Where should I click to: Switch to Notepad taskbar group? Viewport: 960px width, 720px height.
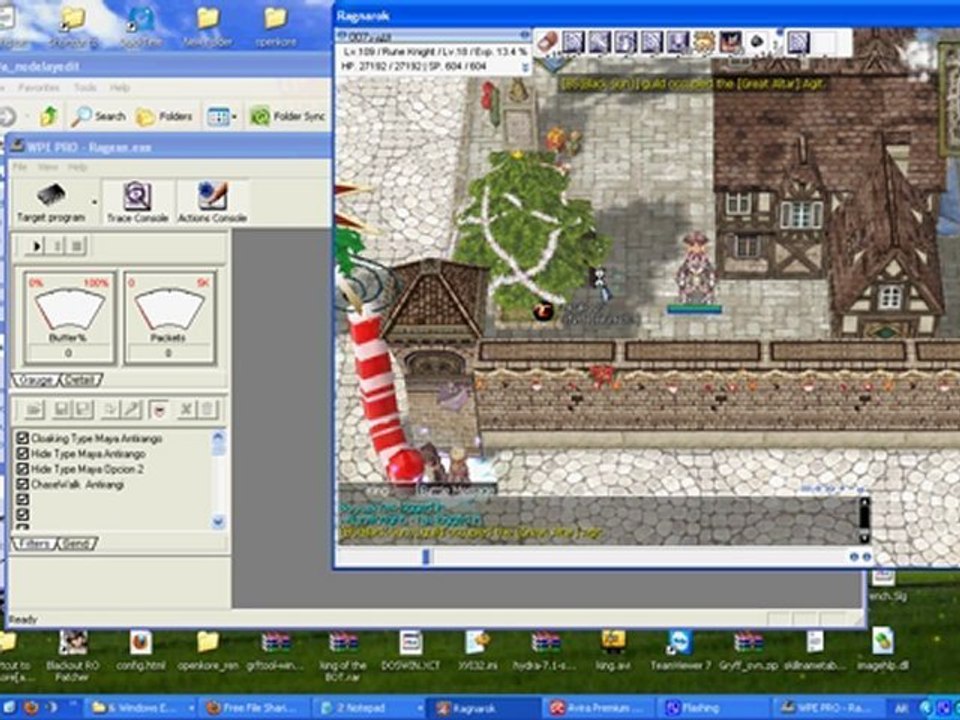(x=369, y=708)
